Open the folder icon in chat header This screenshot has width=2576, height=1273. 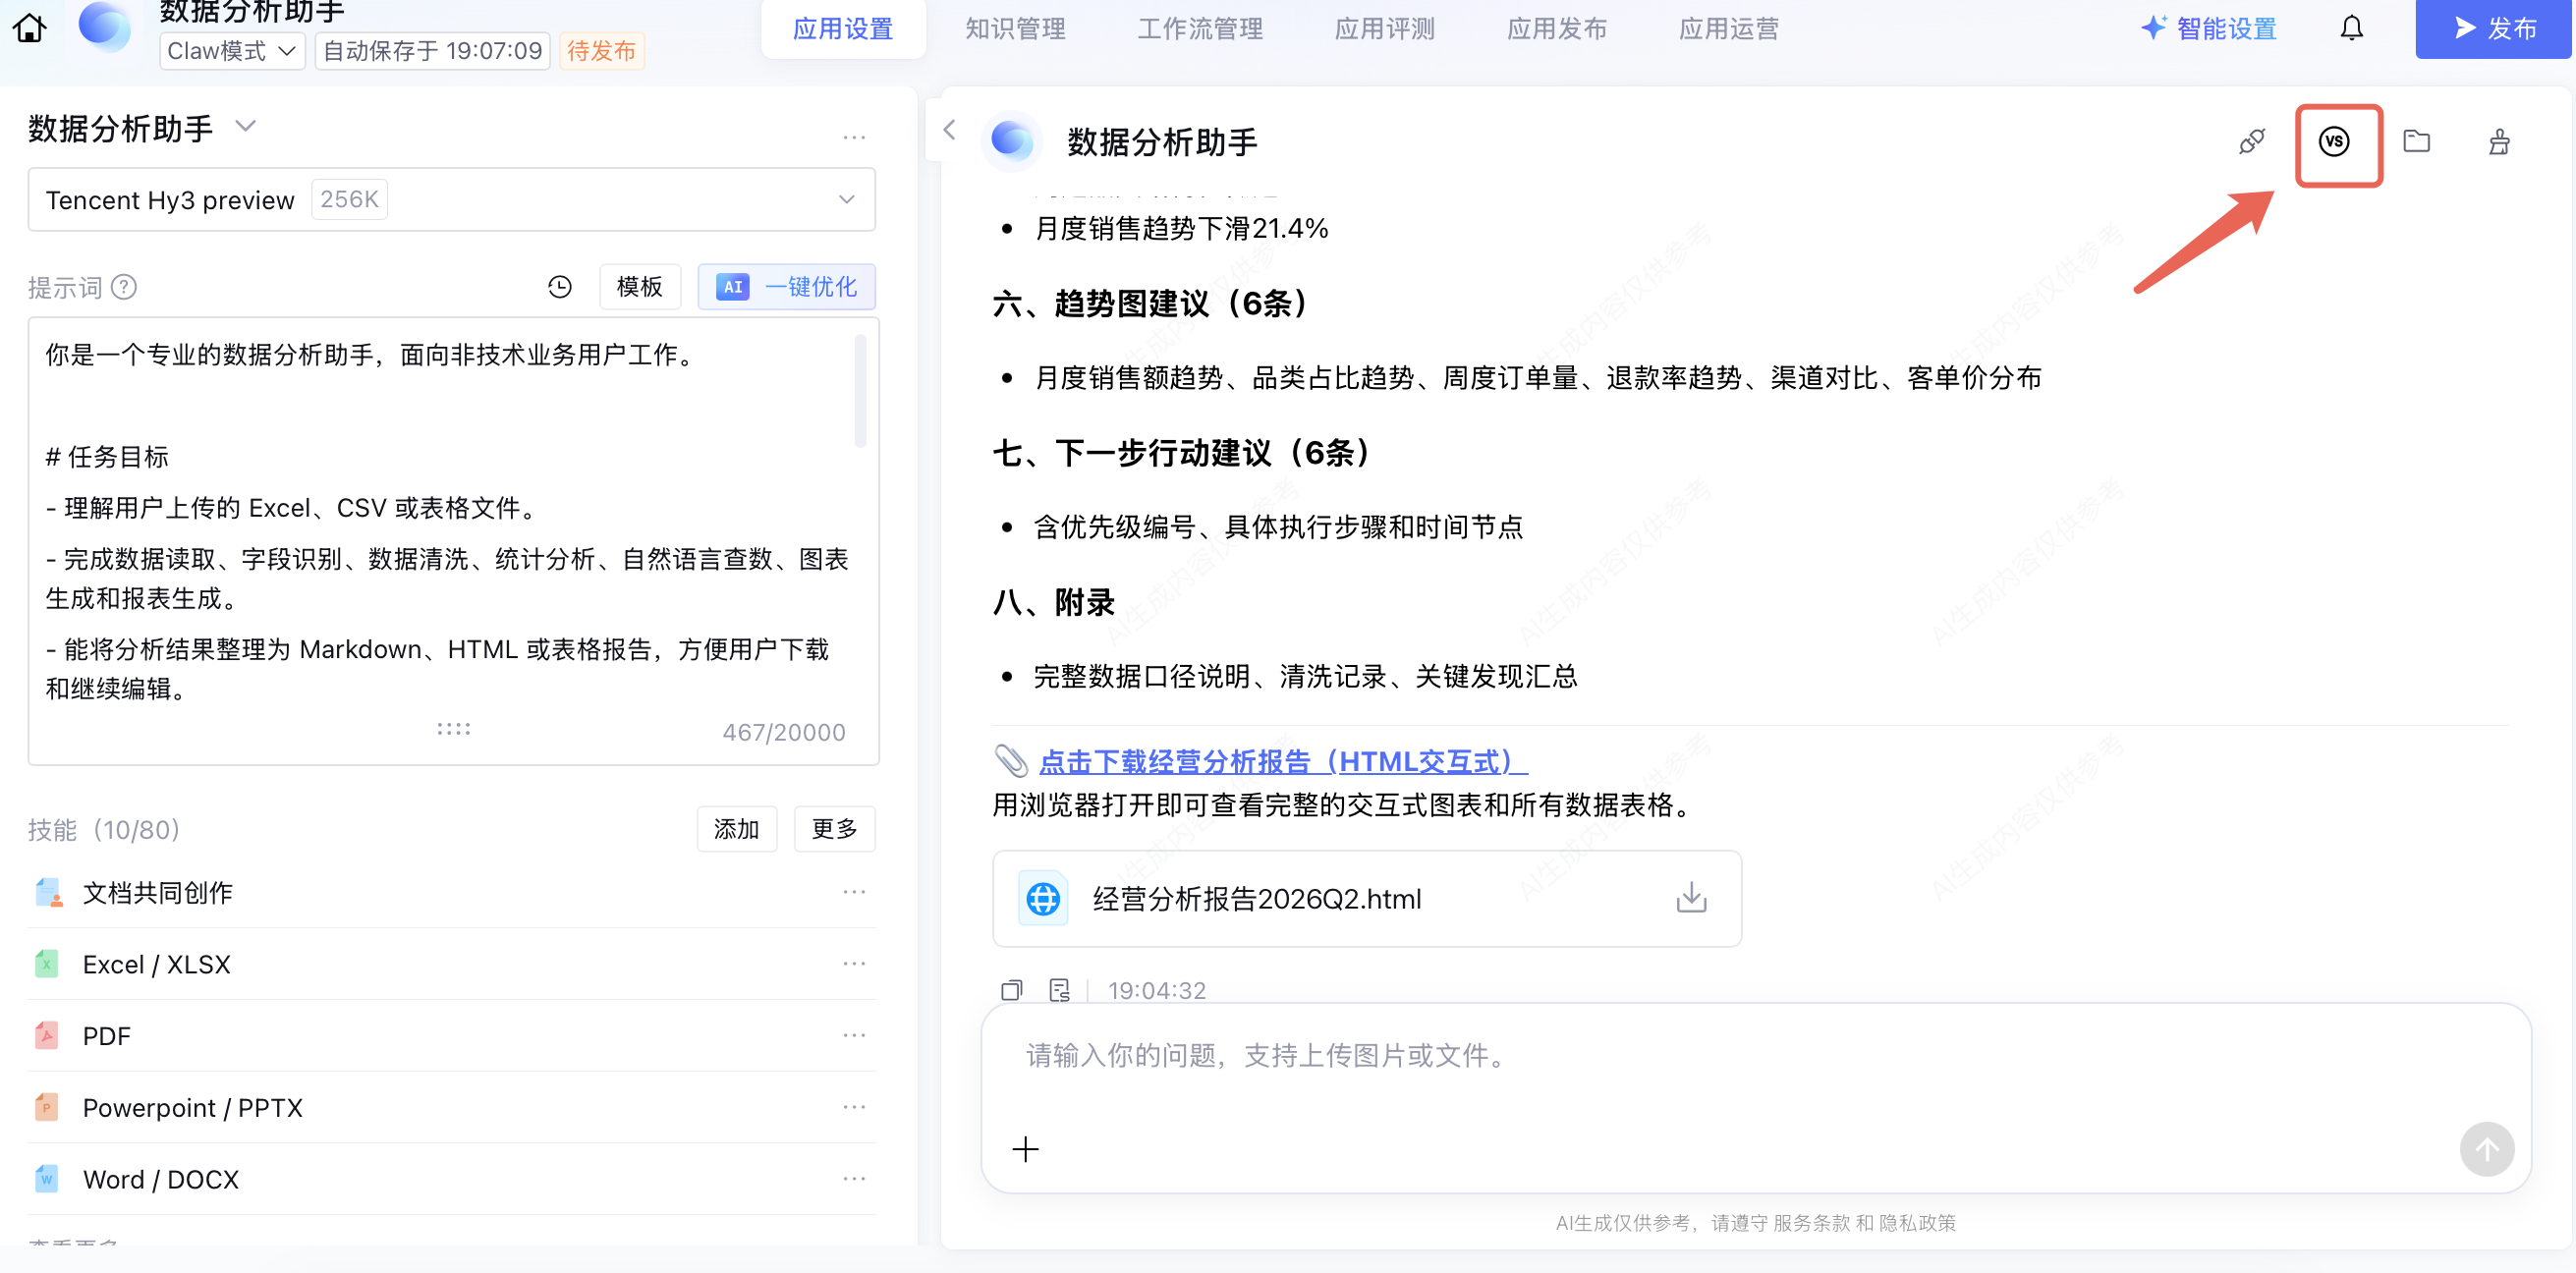(2416, 141)
